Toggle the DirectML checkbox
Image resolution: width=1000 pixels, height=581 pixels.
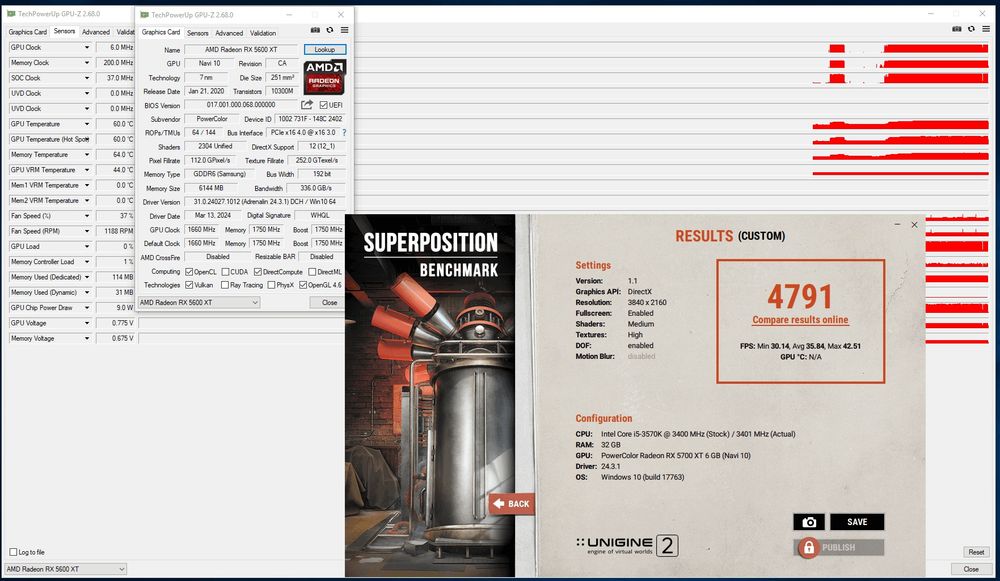(312, 272)
